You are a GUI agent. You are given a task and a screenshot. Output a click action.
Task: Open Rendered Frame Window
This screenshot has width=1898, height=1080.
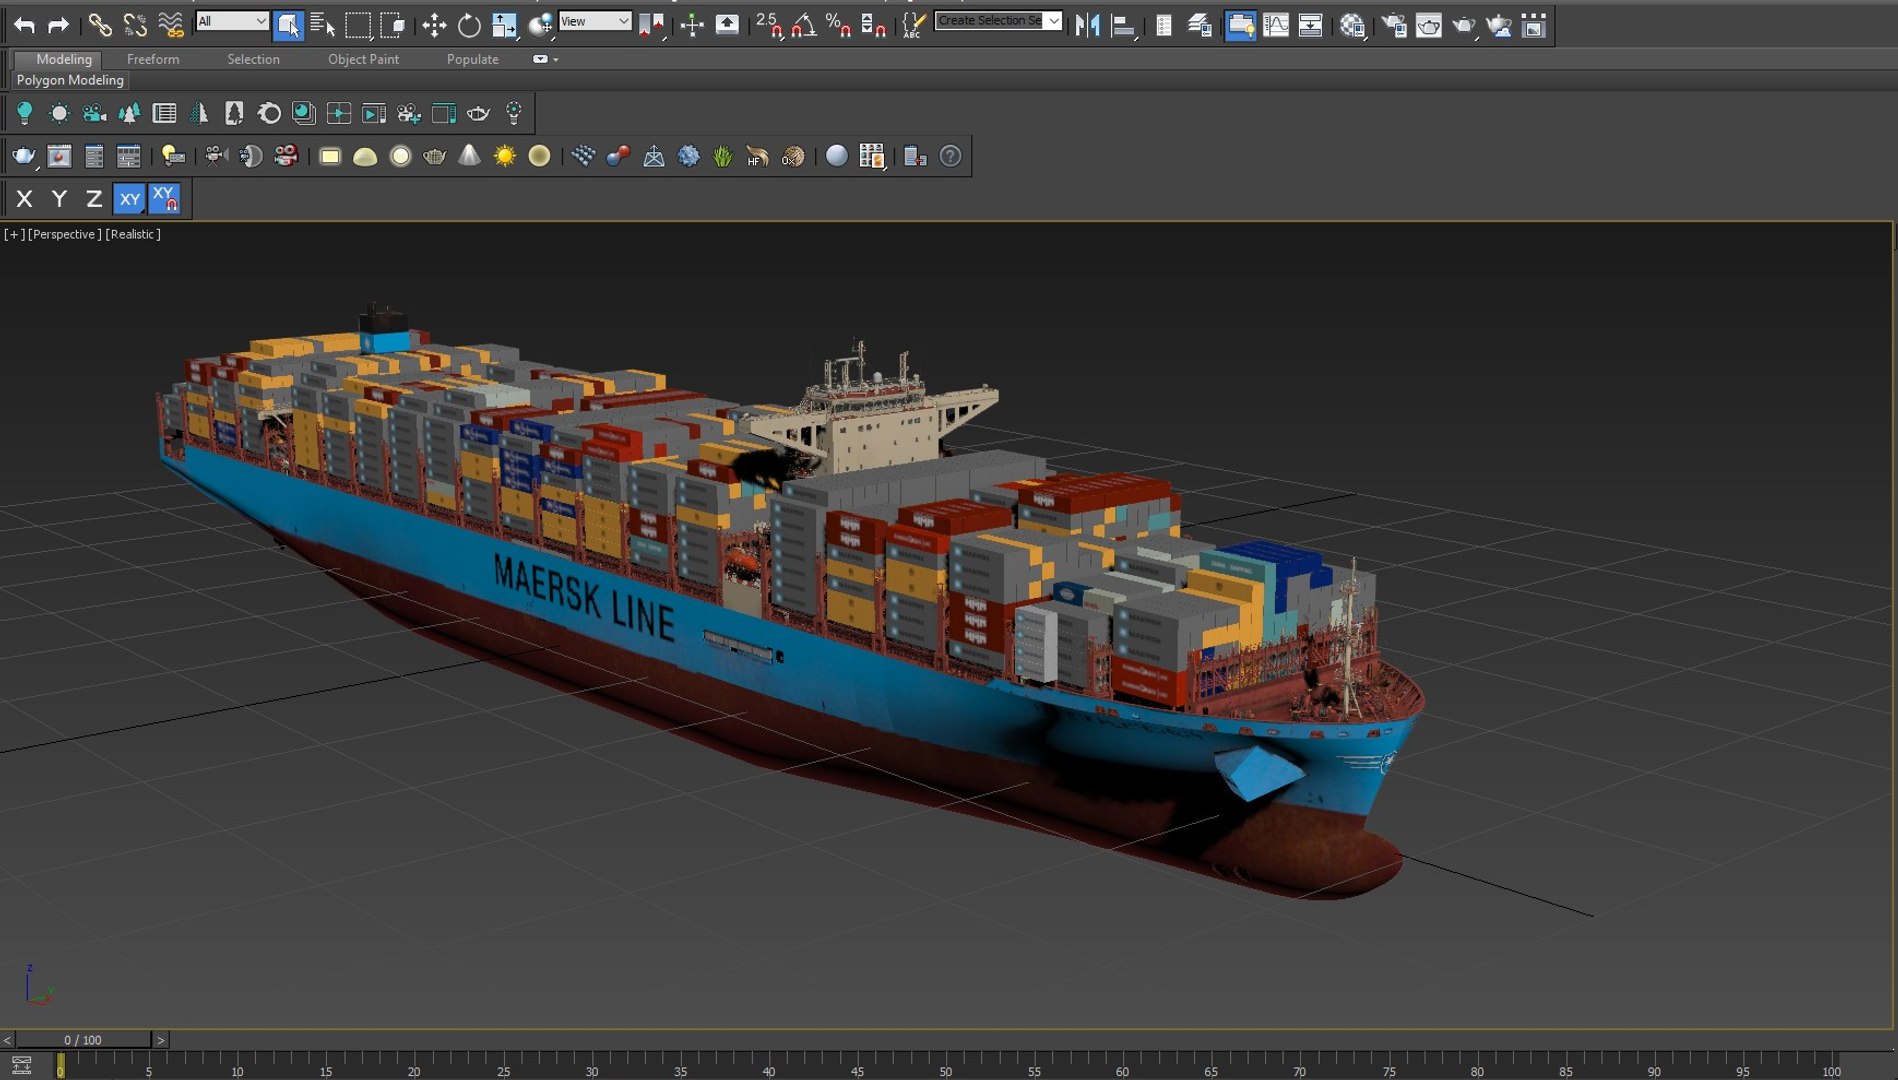[1429, 25]
